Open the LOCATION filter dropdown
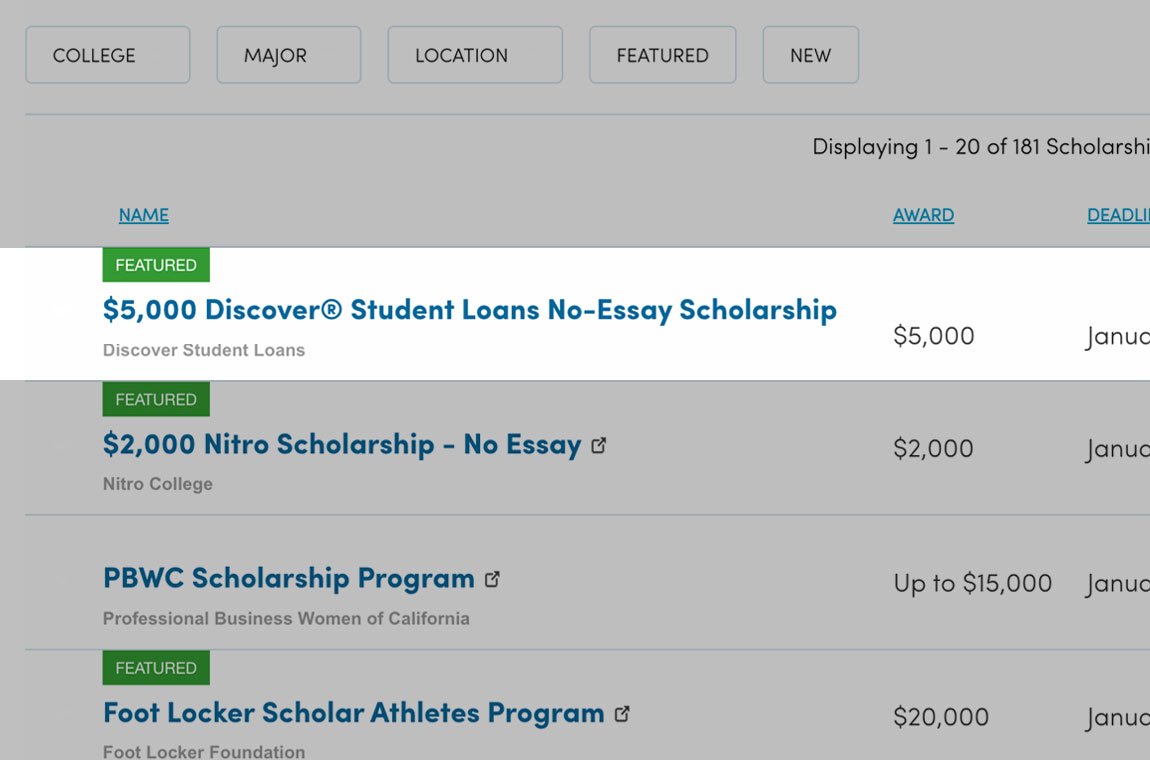Image resolution: width=1150 pixels, height=760 pixels. 475,55
